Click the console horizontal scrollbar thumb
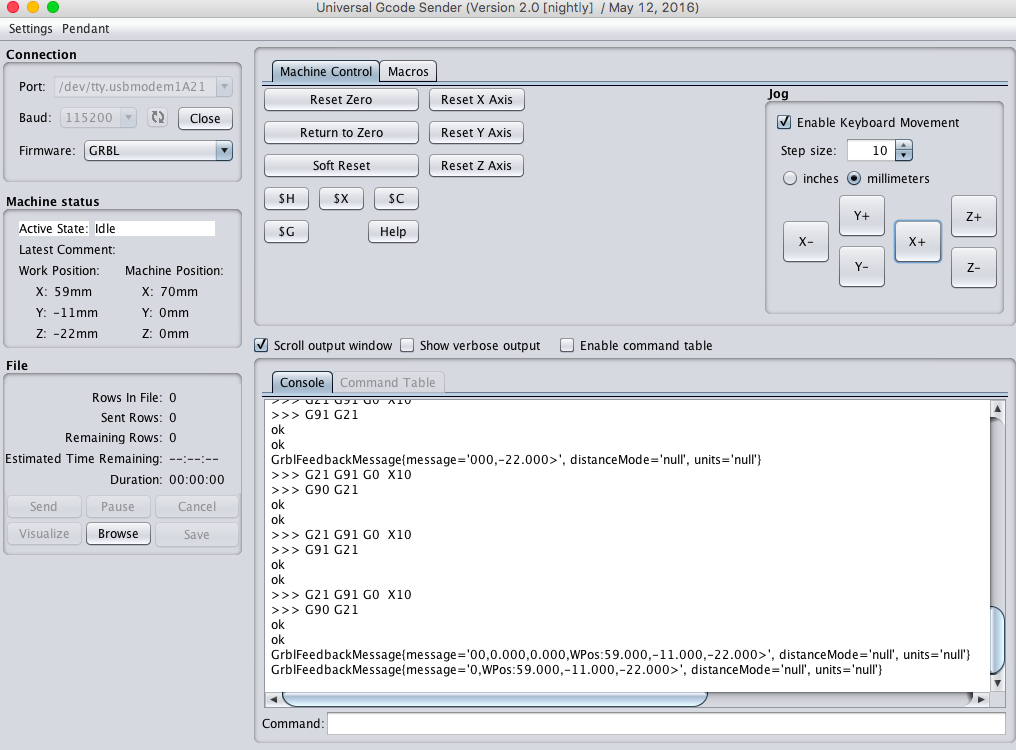This screenshot has width=1016, height=750. click(x=494, y=699)
